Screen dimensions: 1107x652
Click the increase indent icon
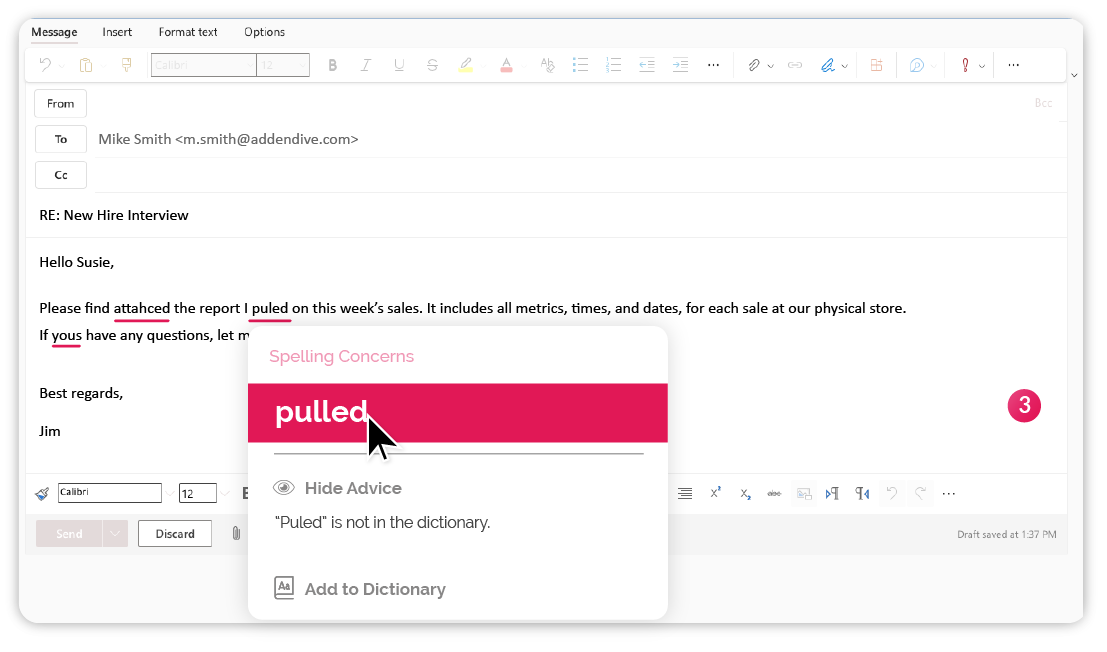680,65
